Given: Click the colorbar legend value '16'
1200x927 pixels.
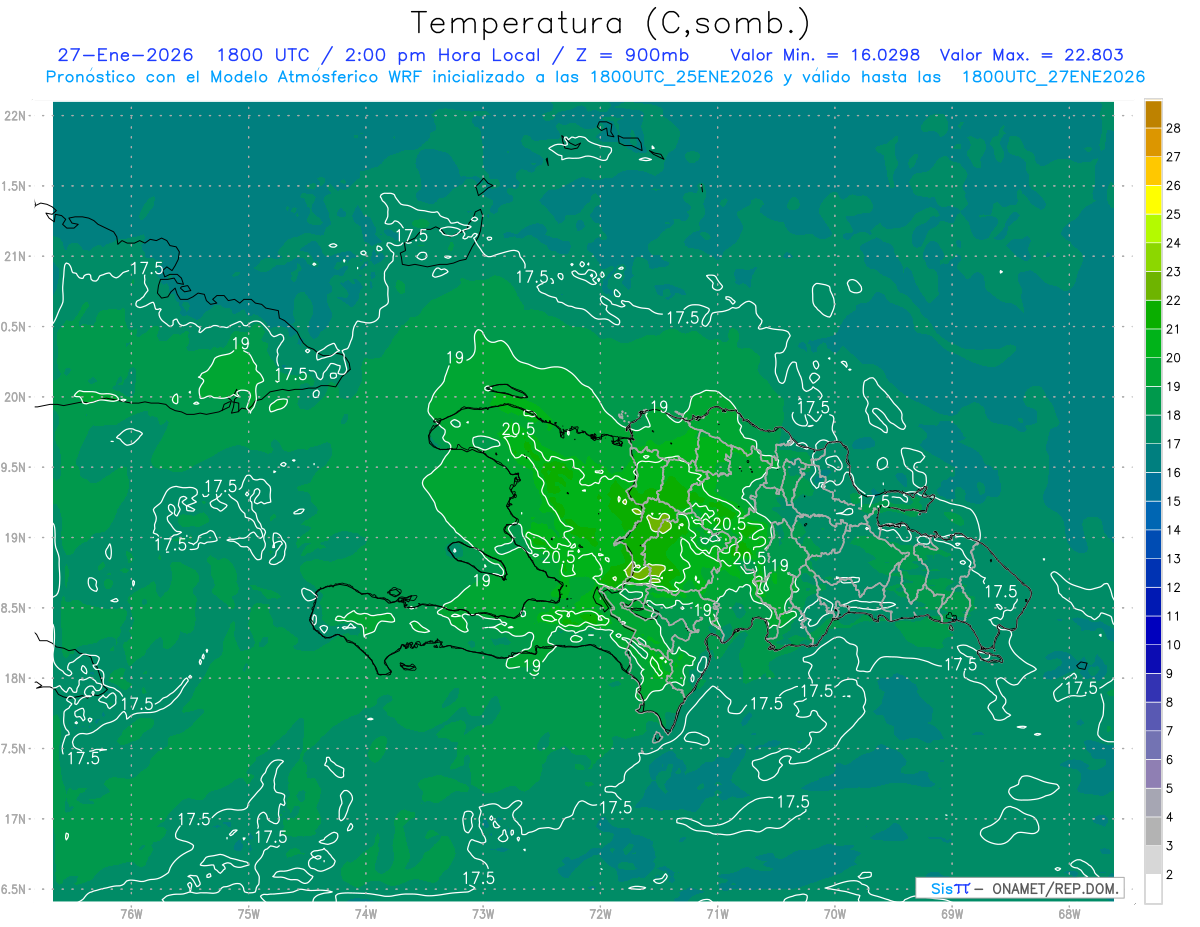Looking at the screenshot, I should (x=1174, y=473).
